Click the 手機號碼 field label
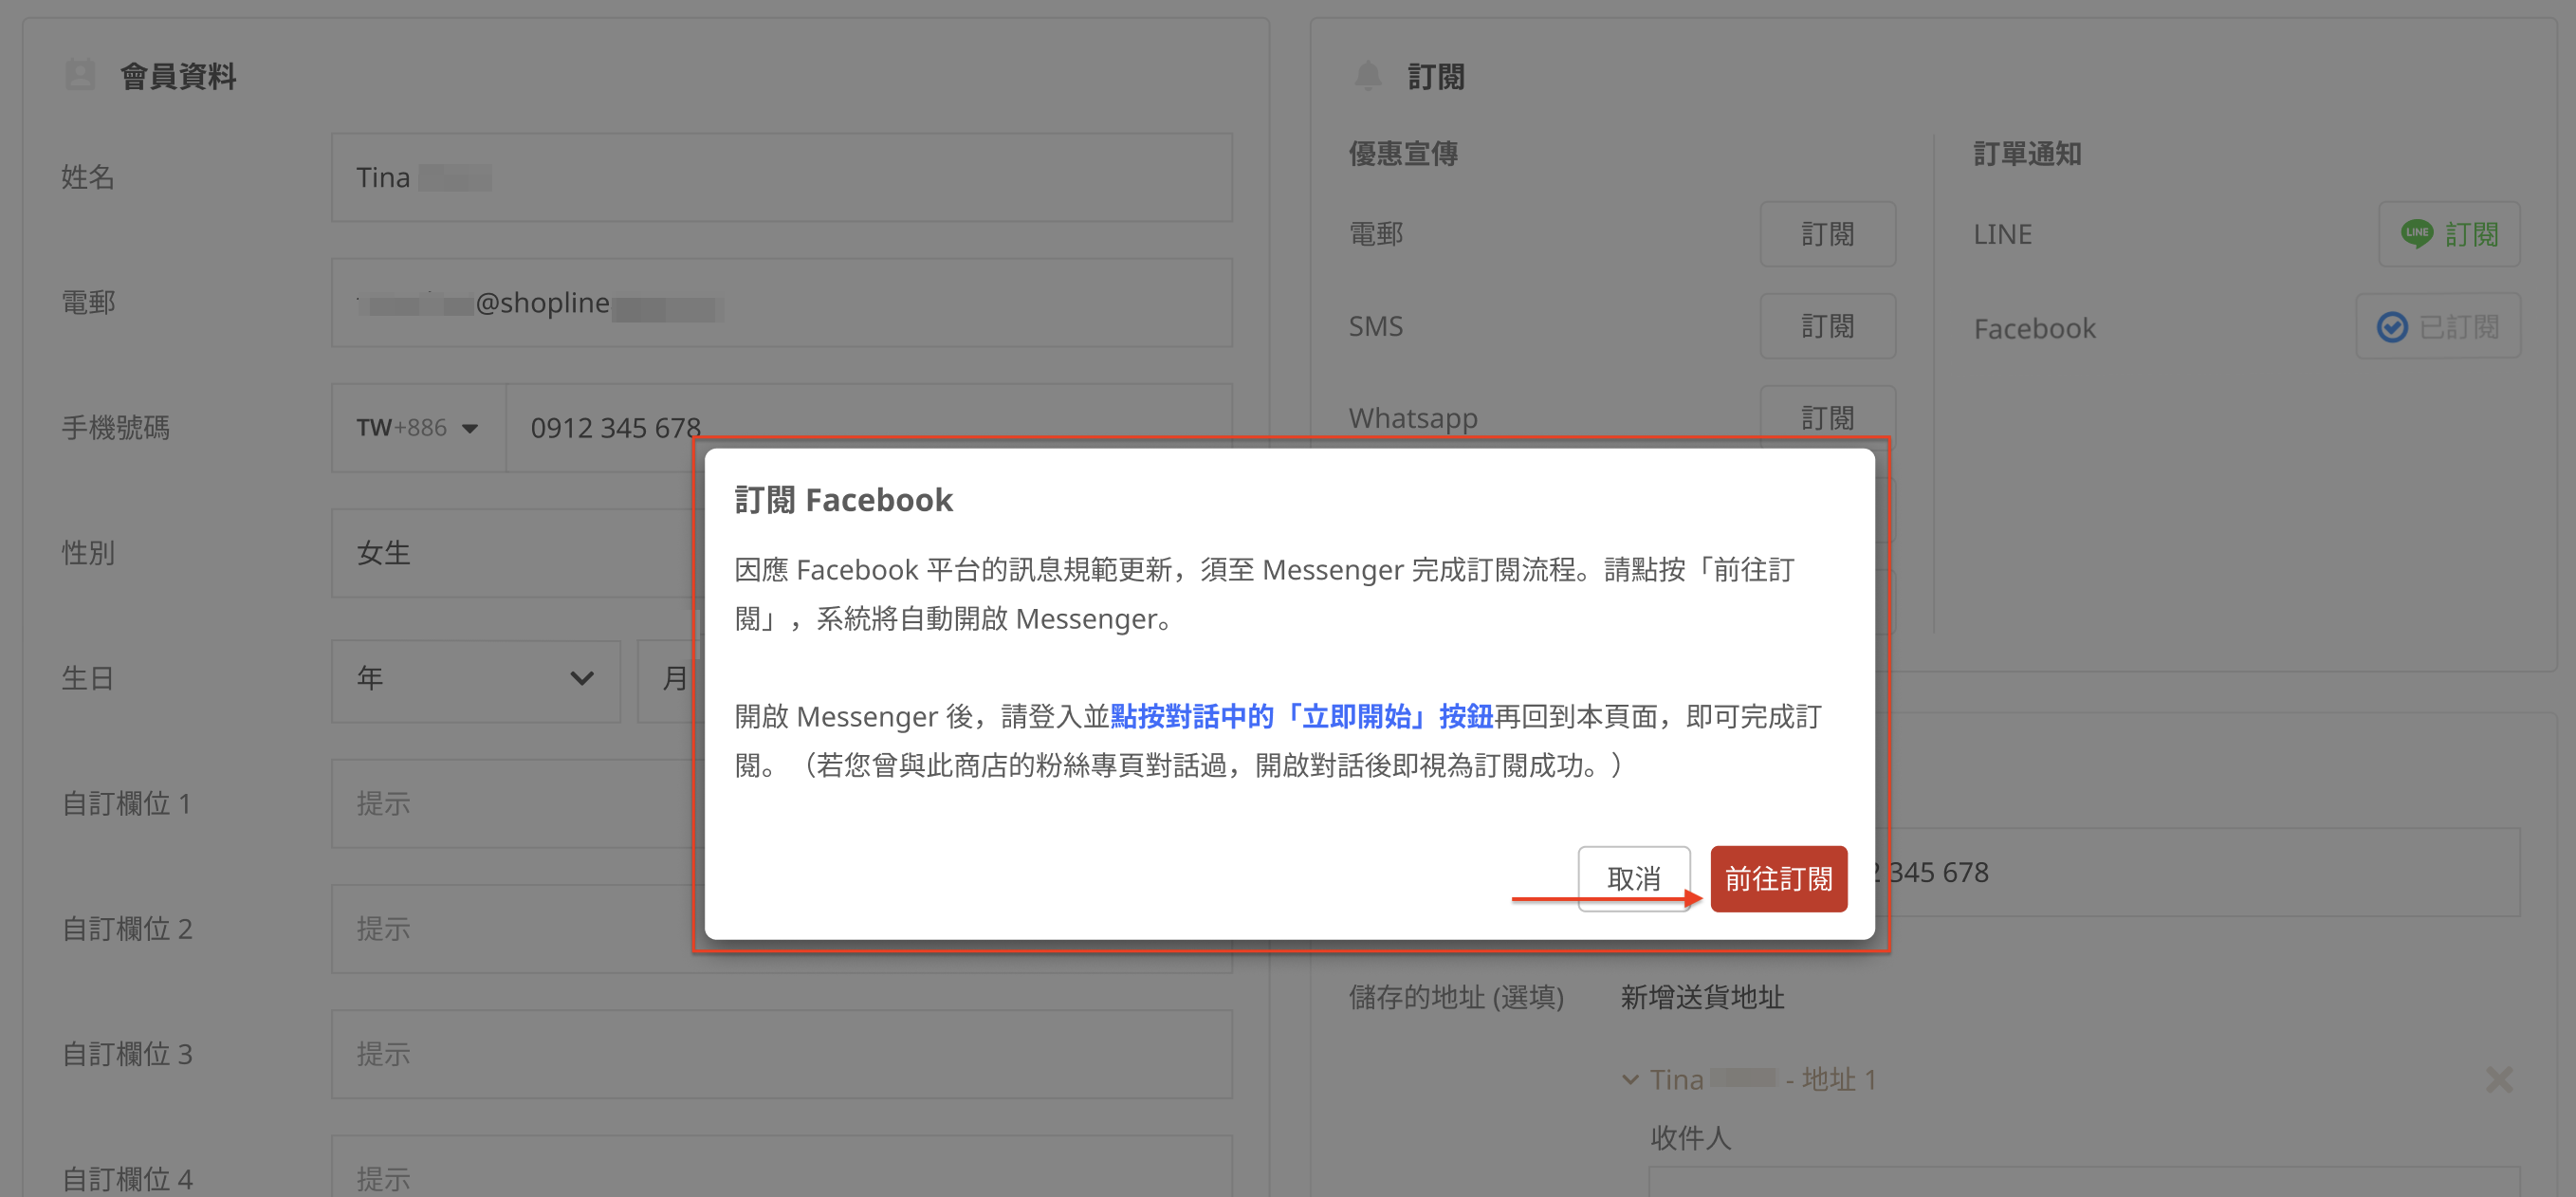This screenshot has width=2576, height=1197. pos(116,428)
